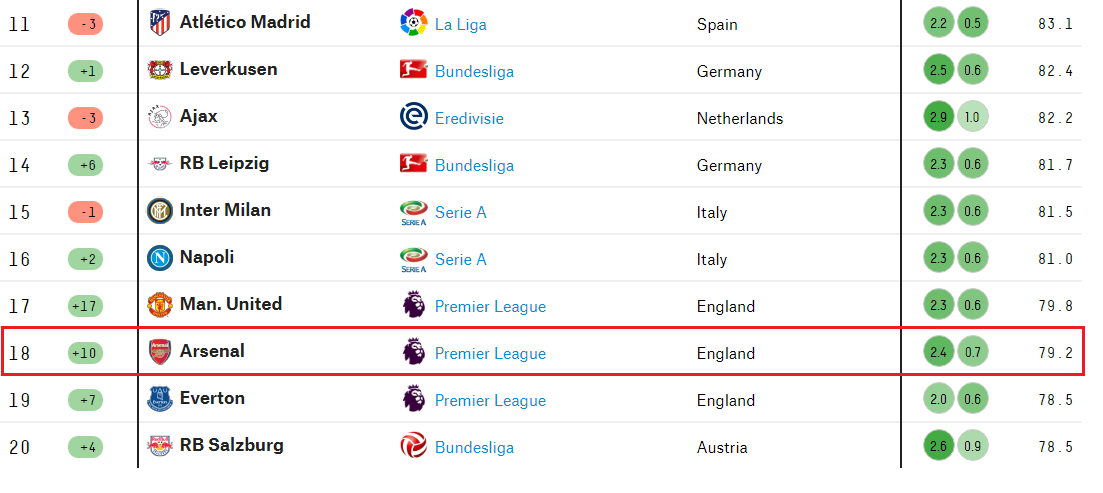This screenshot has width=1103, height=493.
Task: Select the RB Leipzig team name
Action: pyautogui.click(x=224, y=163)
